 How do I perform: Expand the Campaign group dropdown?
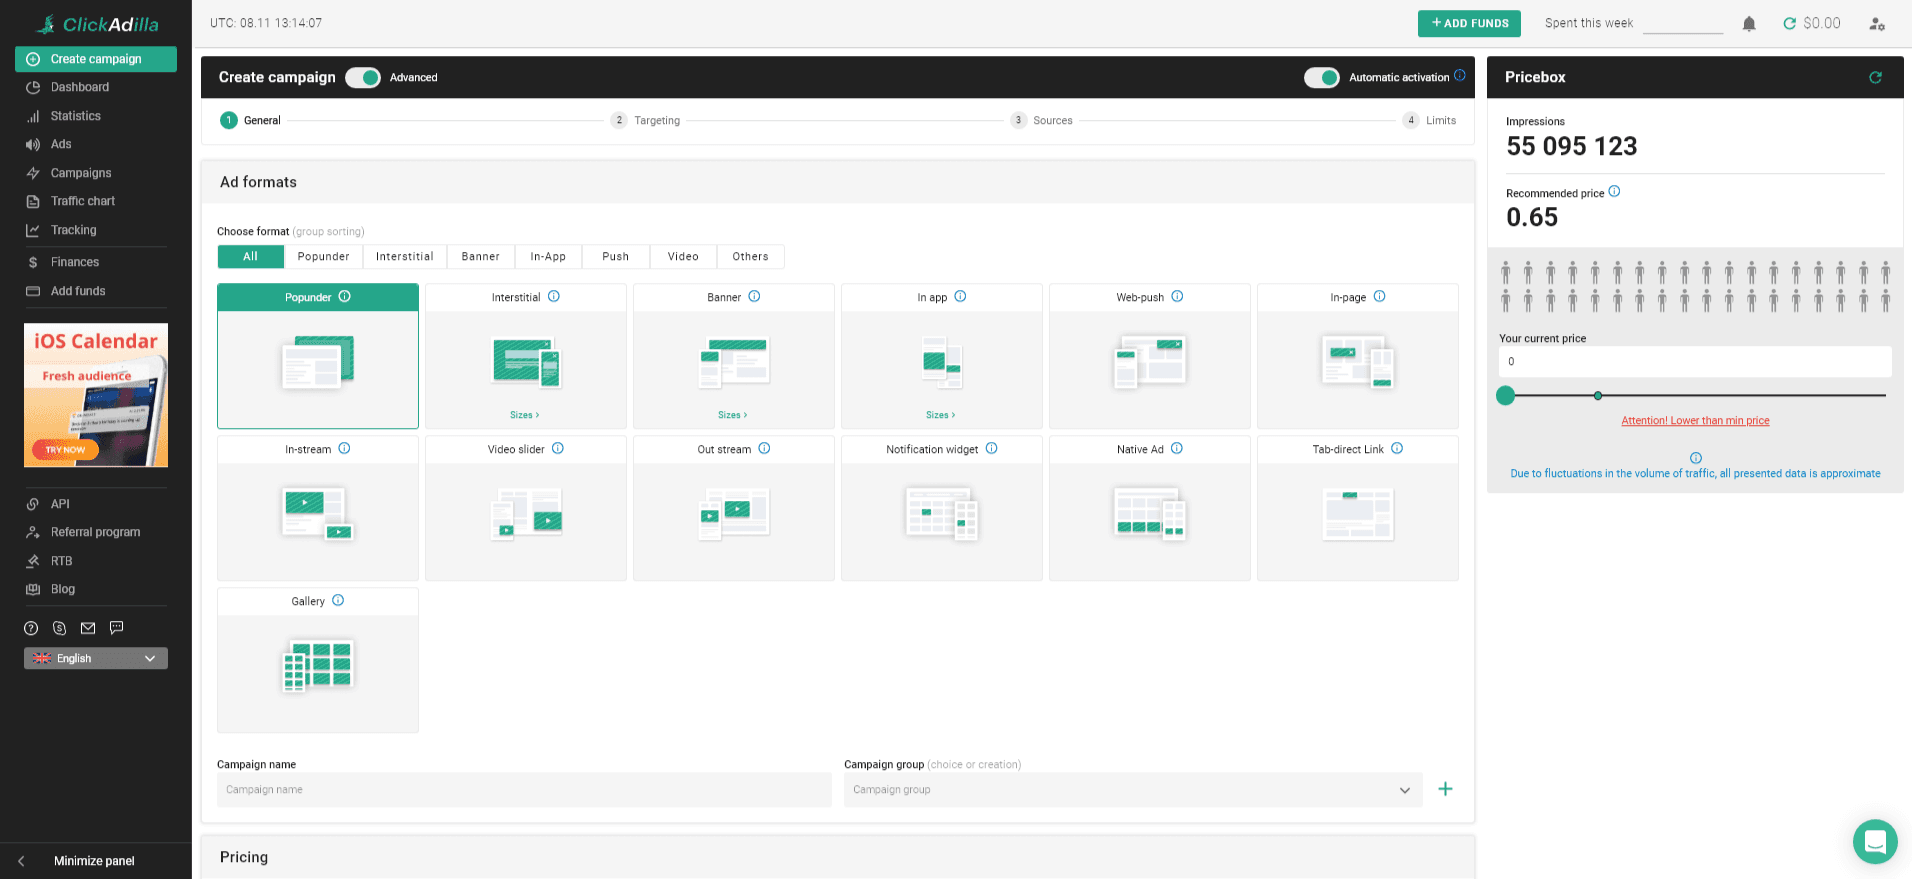tap(1404, 790)
